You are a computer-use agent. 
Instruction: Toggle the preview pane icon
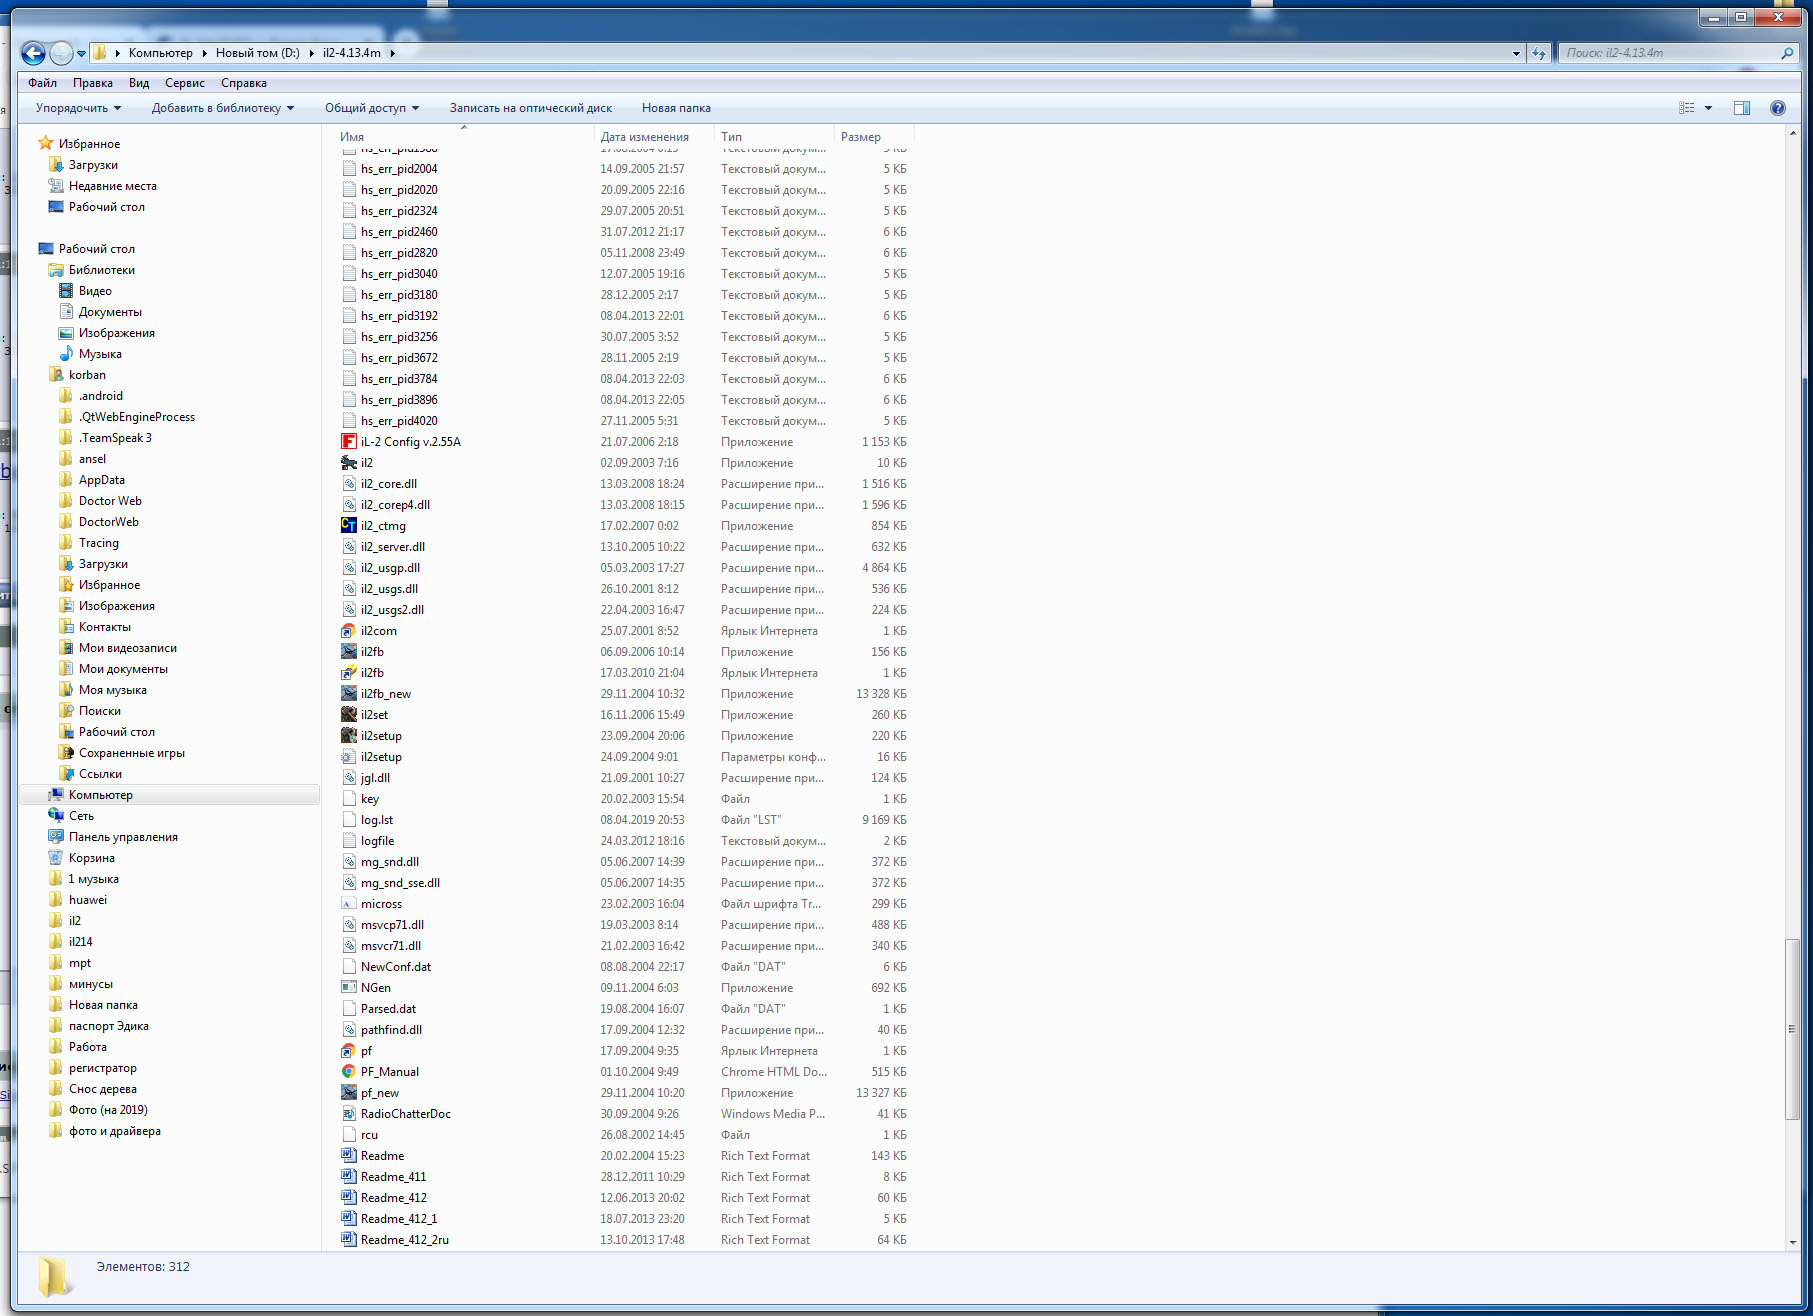tap(1742, 108)
